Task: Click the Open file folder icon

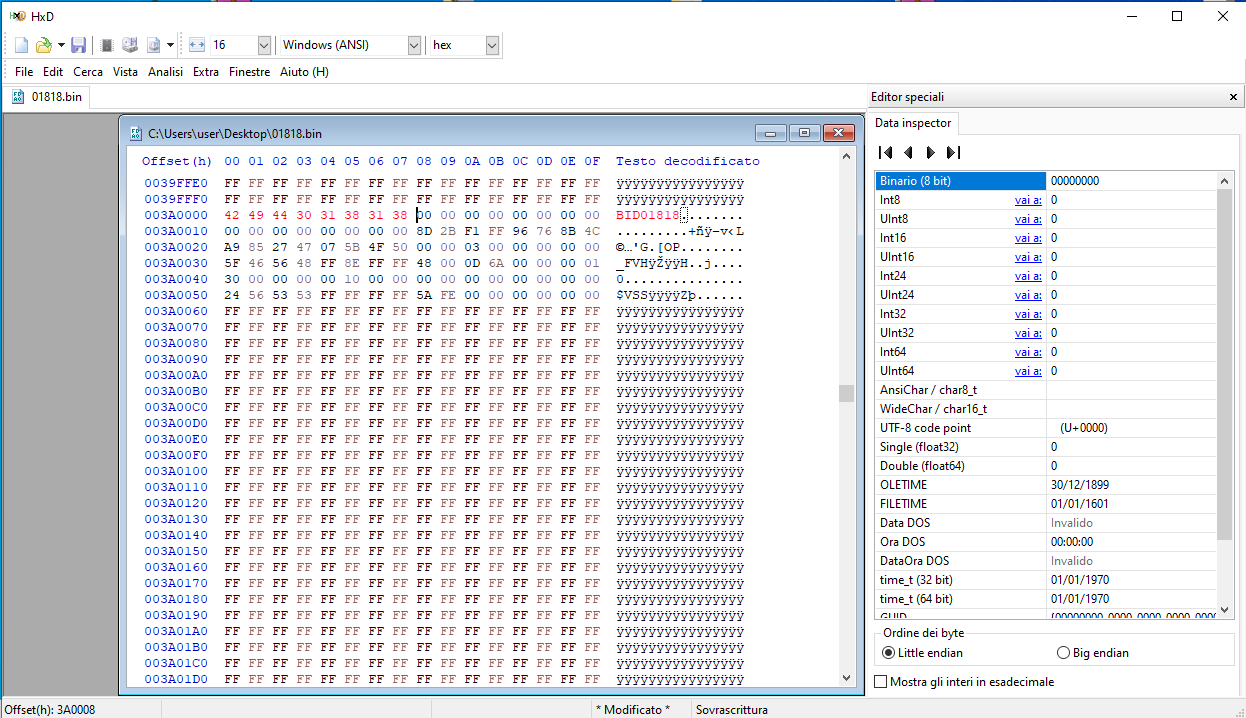Action: point(43,45)
